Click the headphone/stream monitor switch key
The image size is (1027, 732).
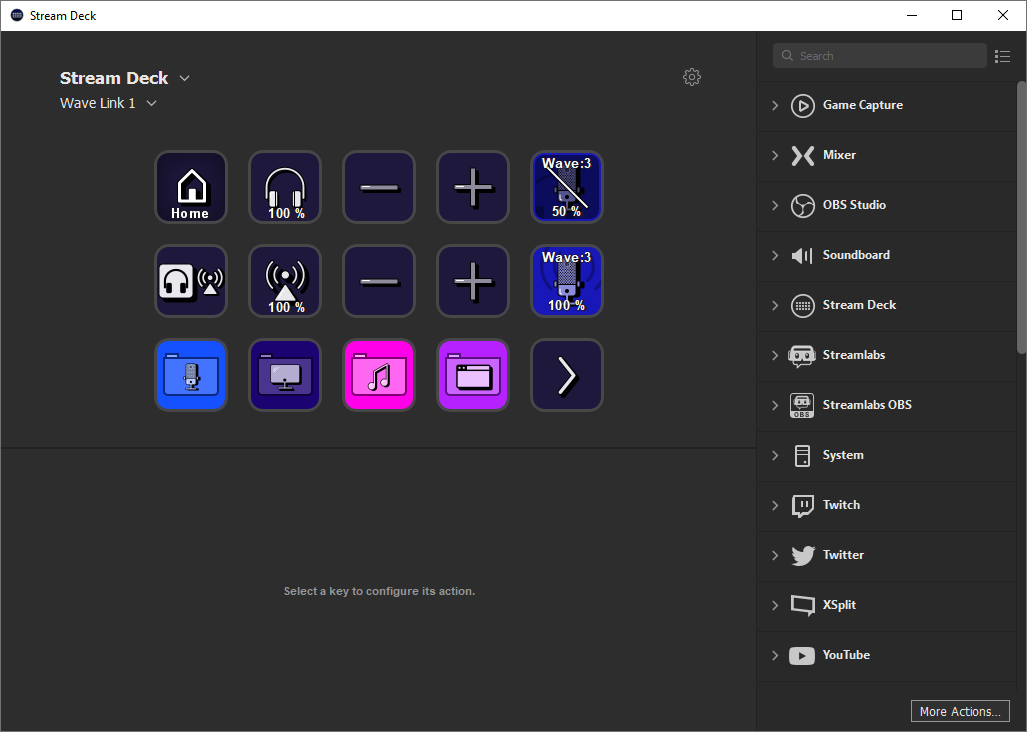coord(191,281)
